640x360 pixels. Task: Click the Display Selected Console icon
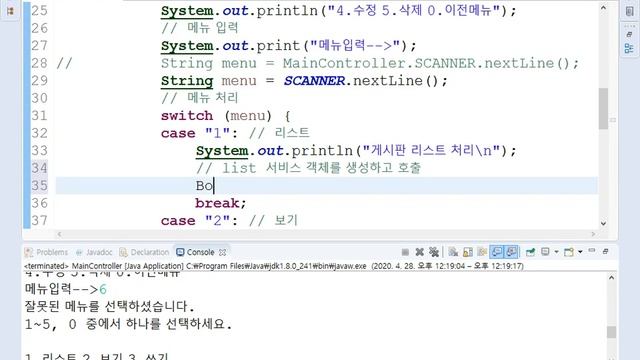coord(545,252)
